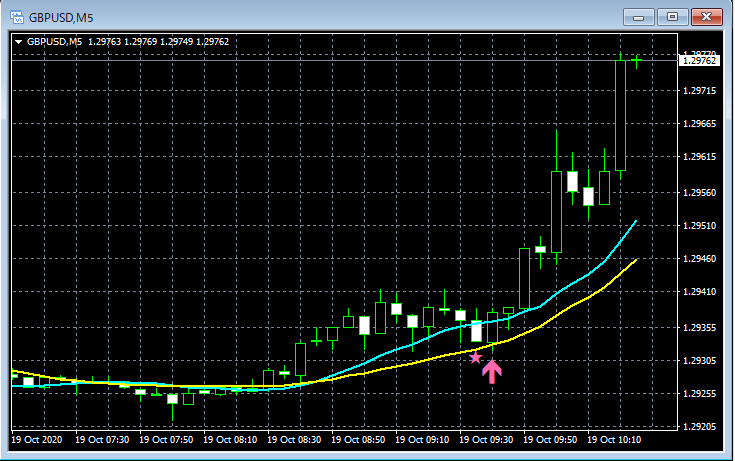This screenshot has height=461, width=735.
Task: Click the chart icon in GBPUSD,M5 title bar
Action: [x=16, y=17]
